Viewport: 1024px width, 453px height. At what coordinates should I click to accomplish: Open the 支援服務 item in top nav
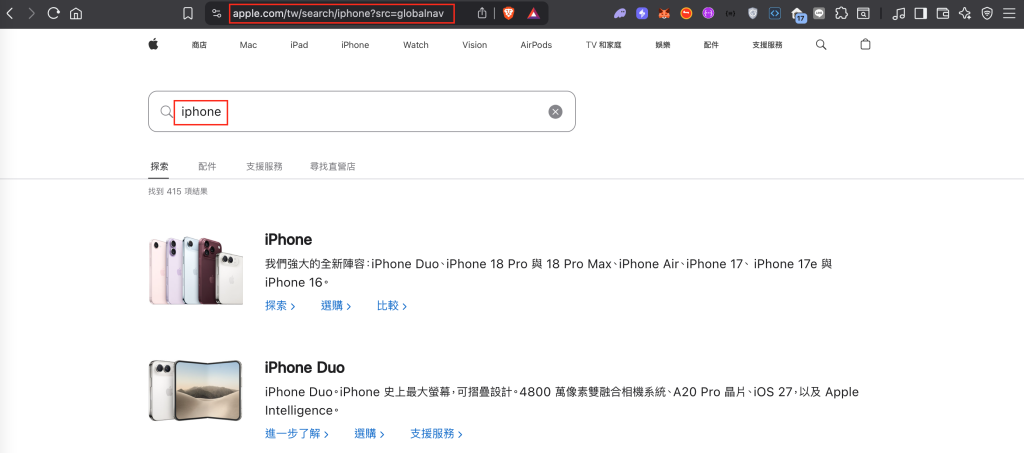tap(767, 45)
